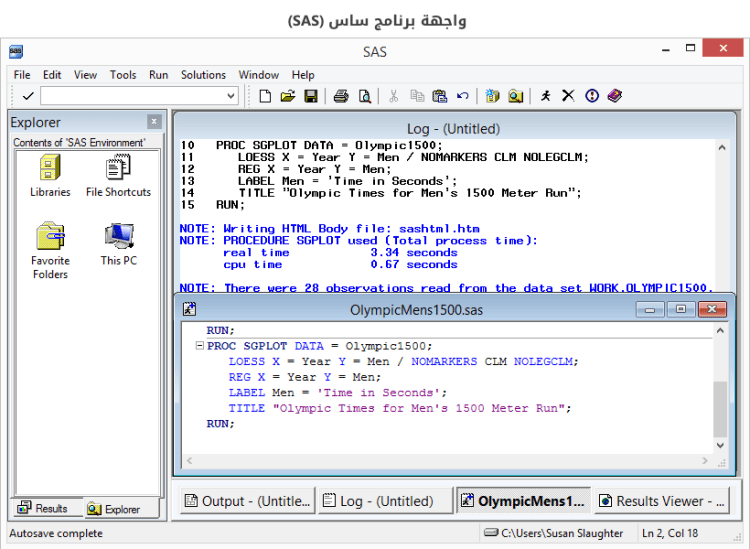750x549 pixels.
Task: Open the Solutions menu
Action: 203,75
